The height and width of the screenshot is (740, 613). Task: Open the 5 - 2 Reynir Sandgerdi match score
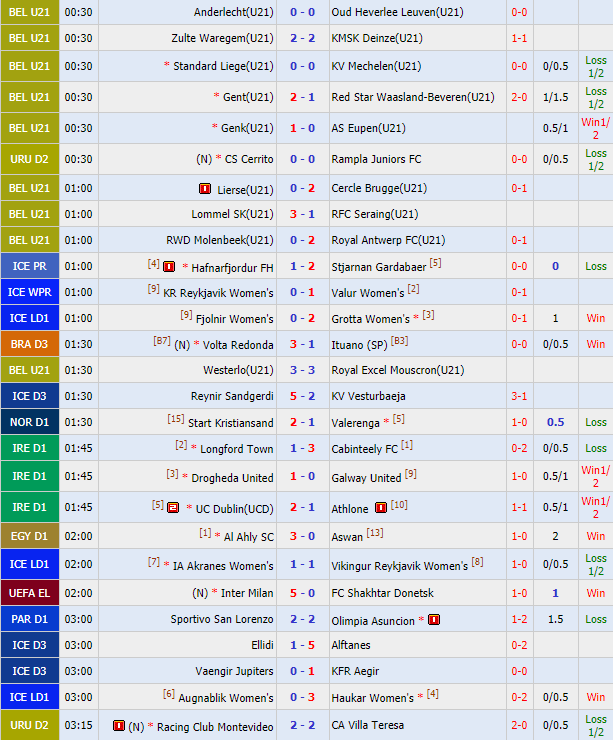click(x=302, y=396)
